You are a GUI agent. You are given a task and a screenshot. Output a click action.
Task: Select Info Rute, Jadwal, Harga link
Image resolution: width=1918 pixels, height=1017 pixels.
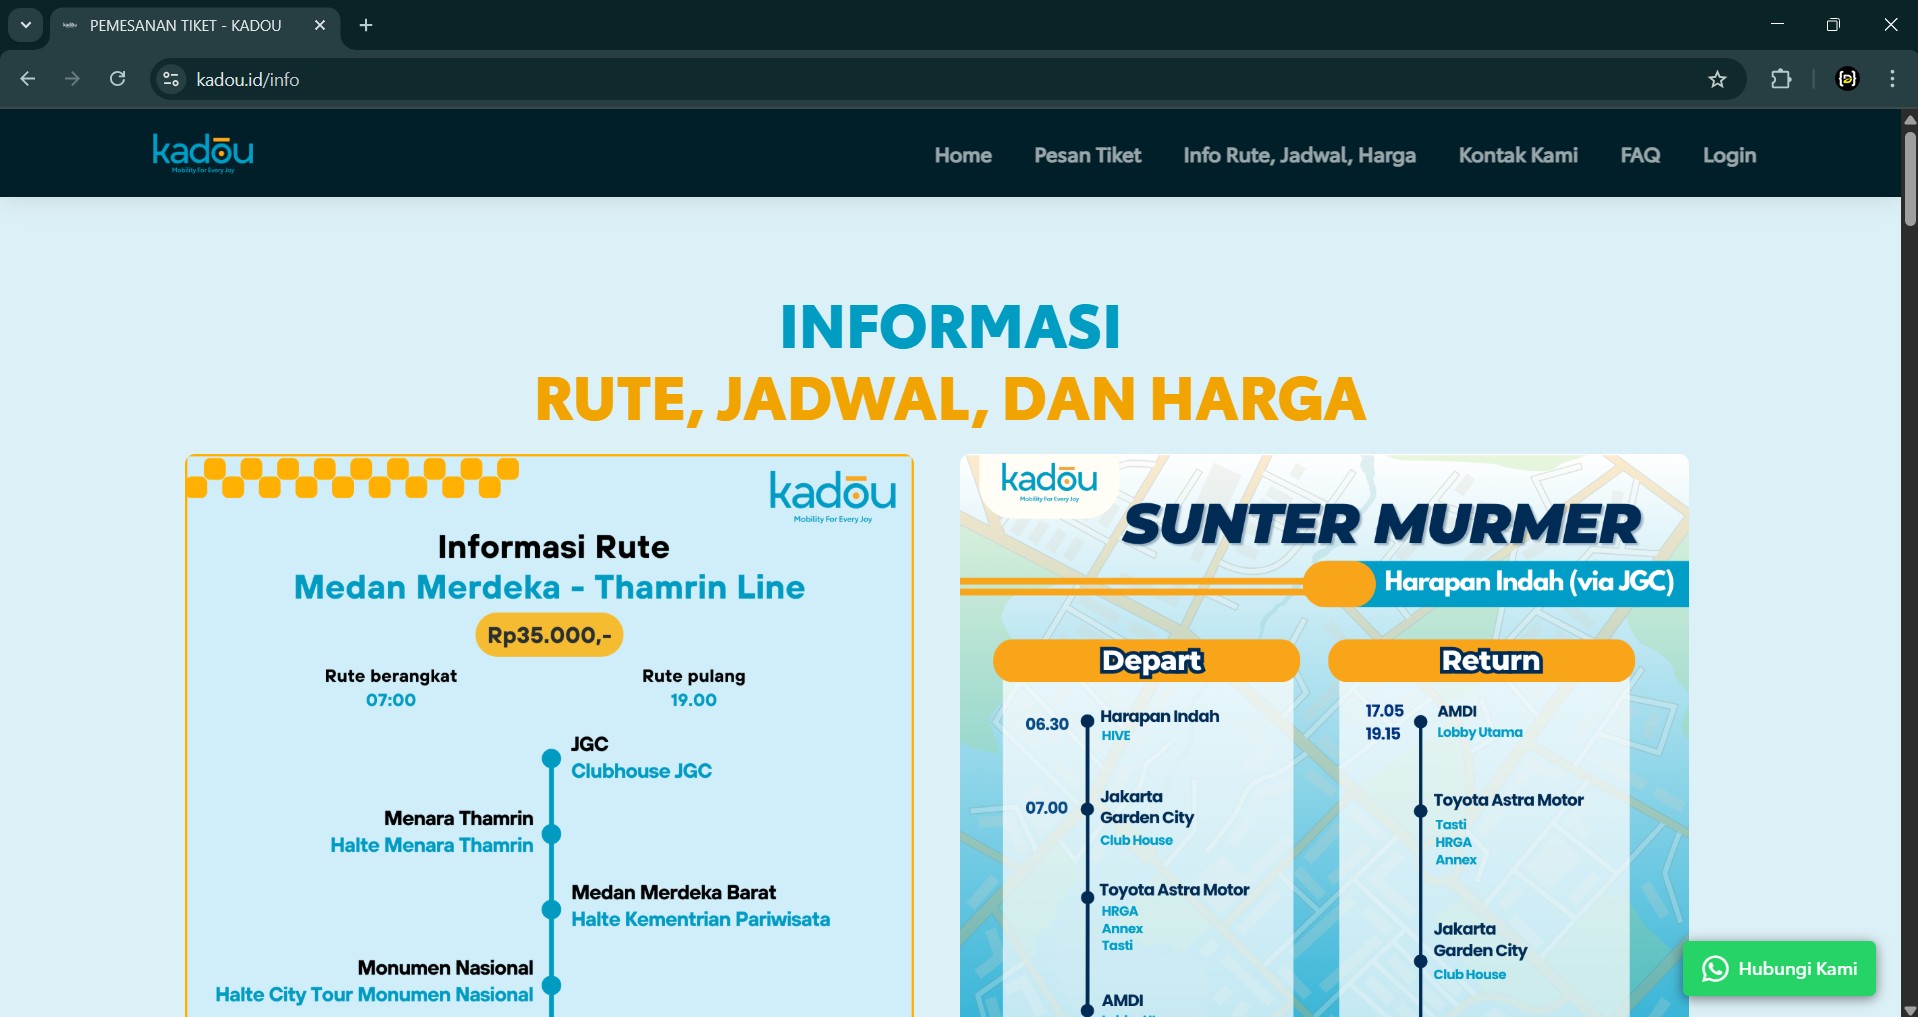coord(1299,155)
